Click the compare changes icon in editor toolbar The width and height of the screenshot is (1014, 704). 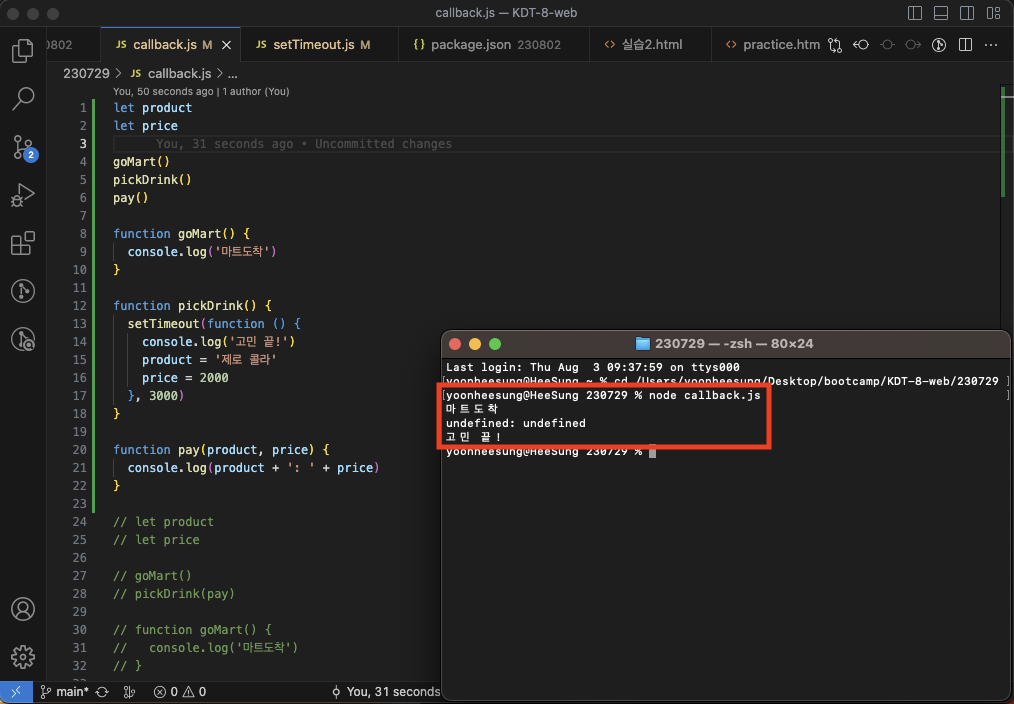pyautogui.click(x=835, y=45)
